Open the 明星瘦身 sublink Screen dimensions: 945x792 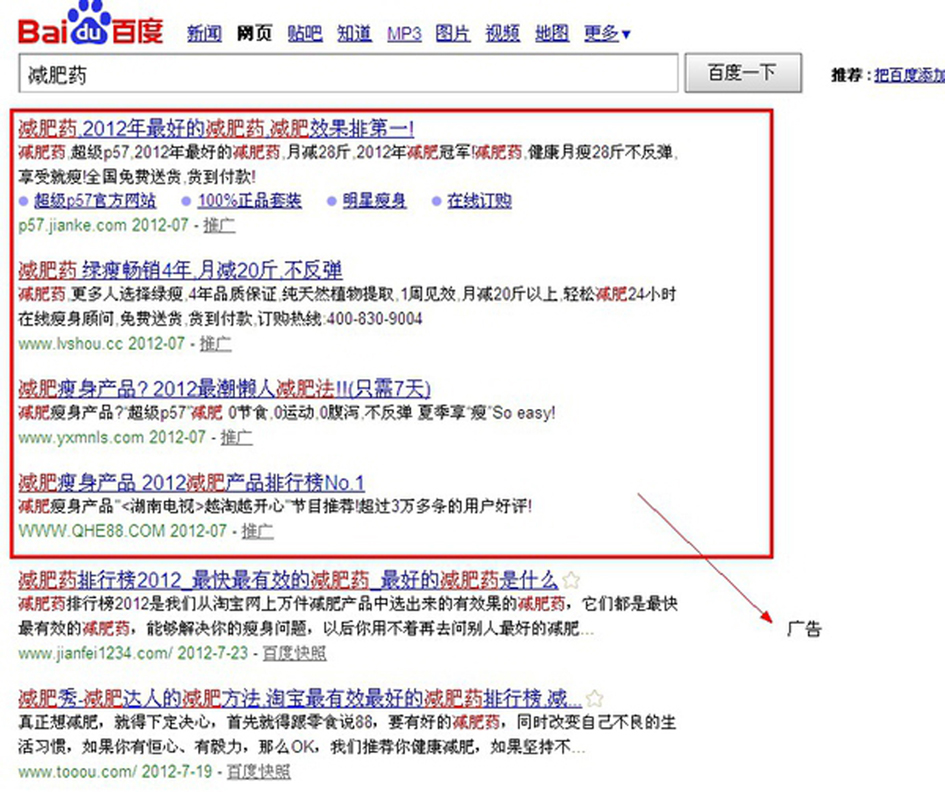coord(374,201)
